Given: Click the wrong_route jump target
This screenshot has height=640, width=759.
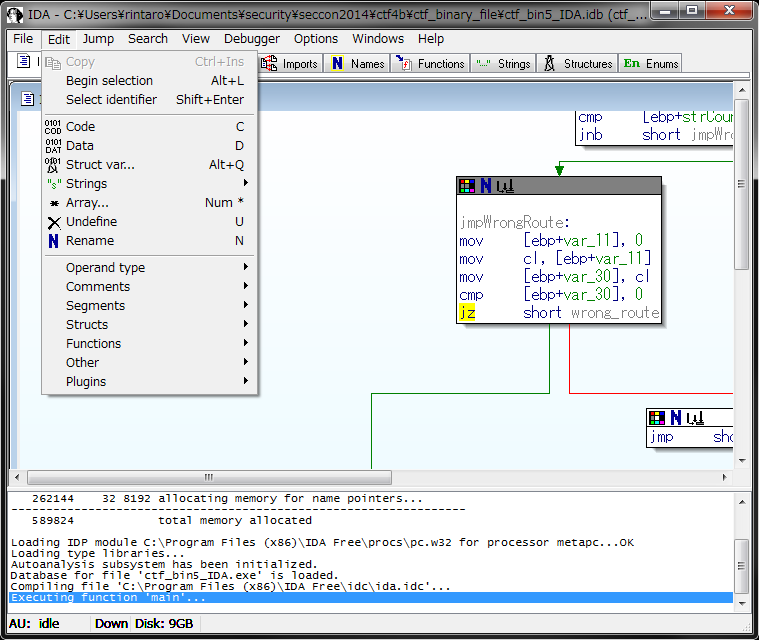Looking at the screenshot, I should click(x=615, y=313).
